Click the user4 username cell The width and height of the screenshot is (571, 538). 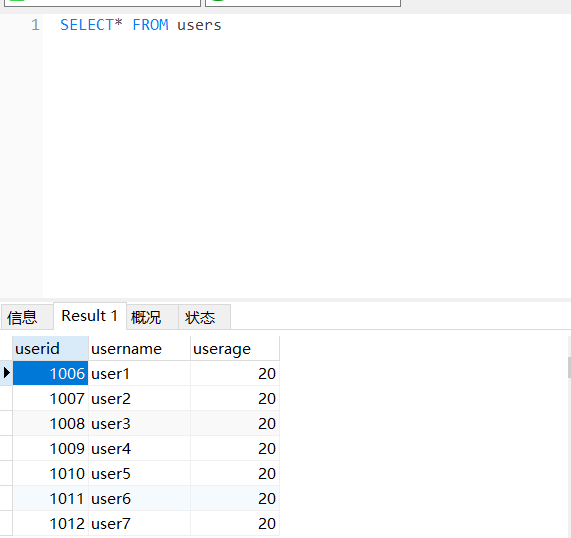point(139,448)
